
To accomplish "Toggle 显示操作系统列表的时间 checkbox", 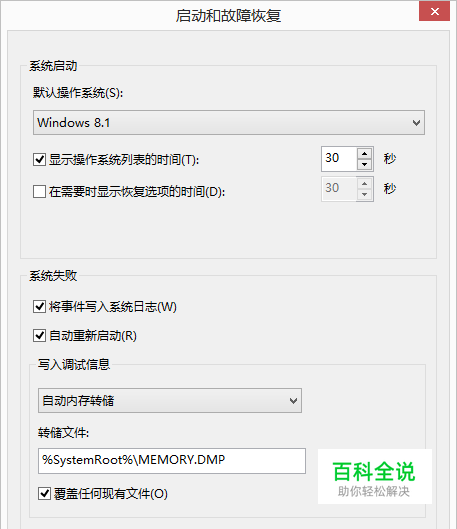I will [x=39, y=159].
